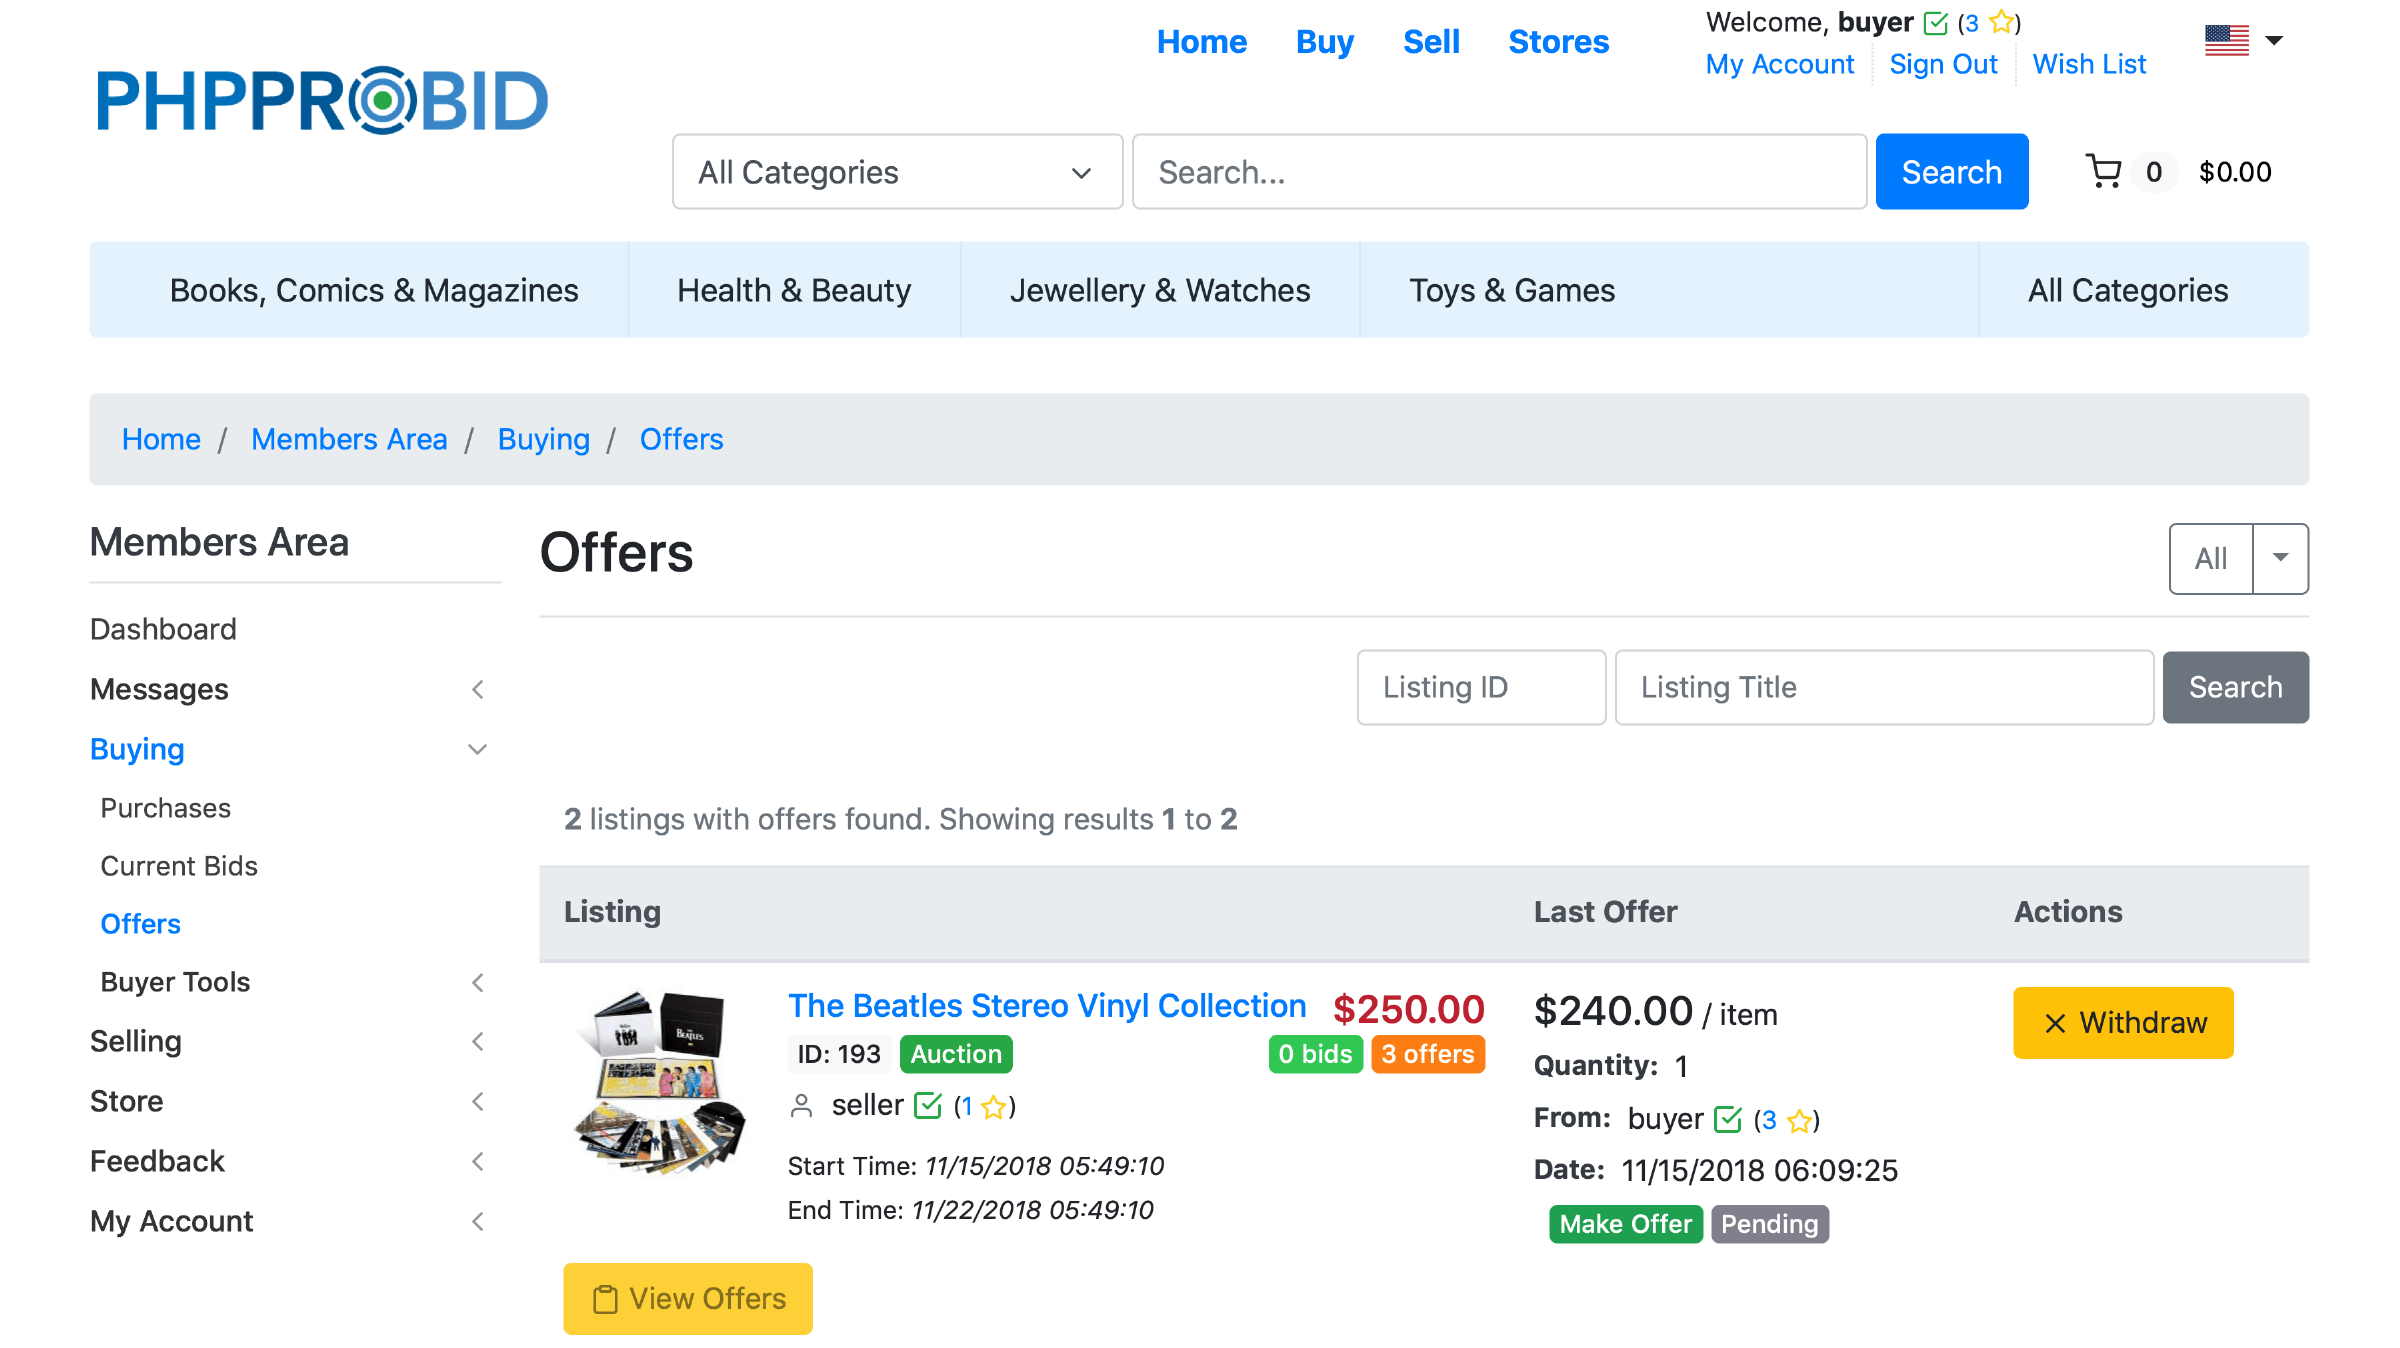Collapse the Buying sidebar section
This screenshot has height=1348, width=2400.
(x=478, y=749)
